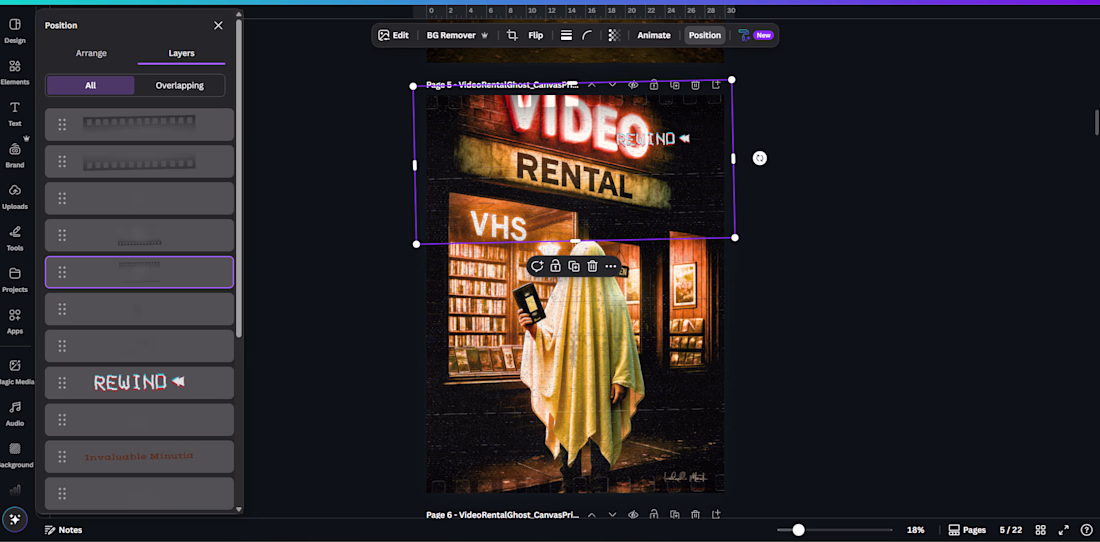Screen dimensions: 1100x542
Task: Click the Page 5 title text
Action: [x=502, y=85]
